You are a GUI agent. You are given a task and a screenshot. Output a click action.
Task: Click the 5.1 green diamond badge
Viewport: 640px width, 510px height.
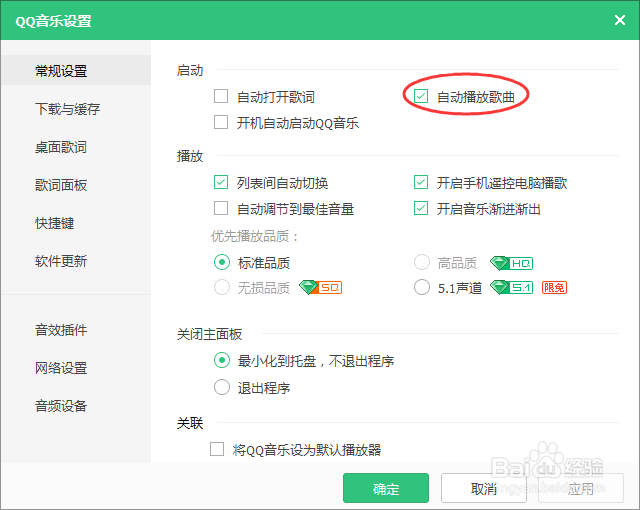point(511,288)
